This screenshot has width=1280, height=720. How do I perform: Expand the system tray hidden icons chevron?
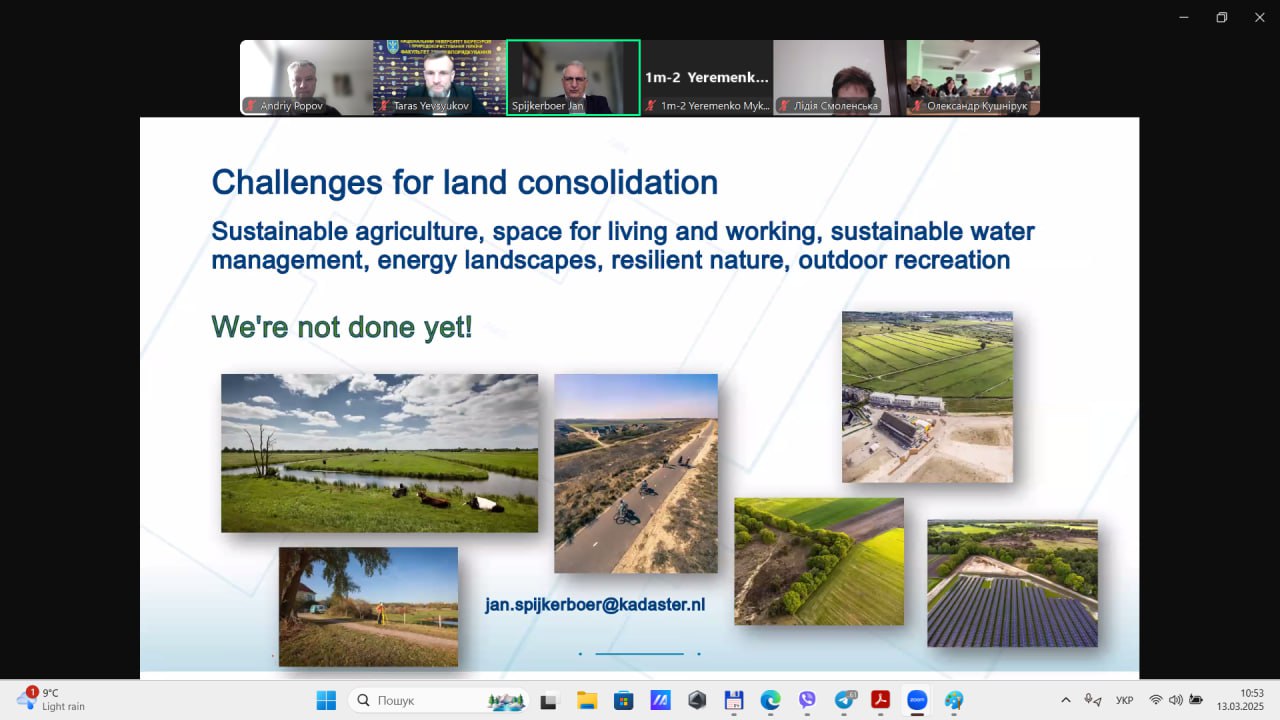pyautogui.click(x=1066, y=700)
